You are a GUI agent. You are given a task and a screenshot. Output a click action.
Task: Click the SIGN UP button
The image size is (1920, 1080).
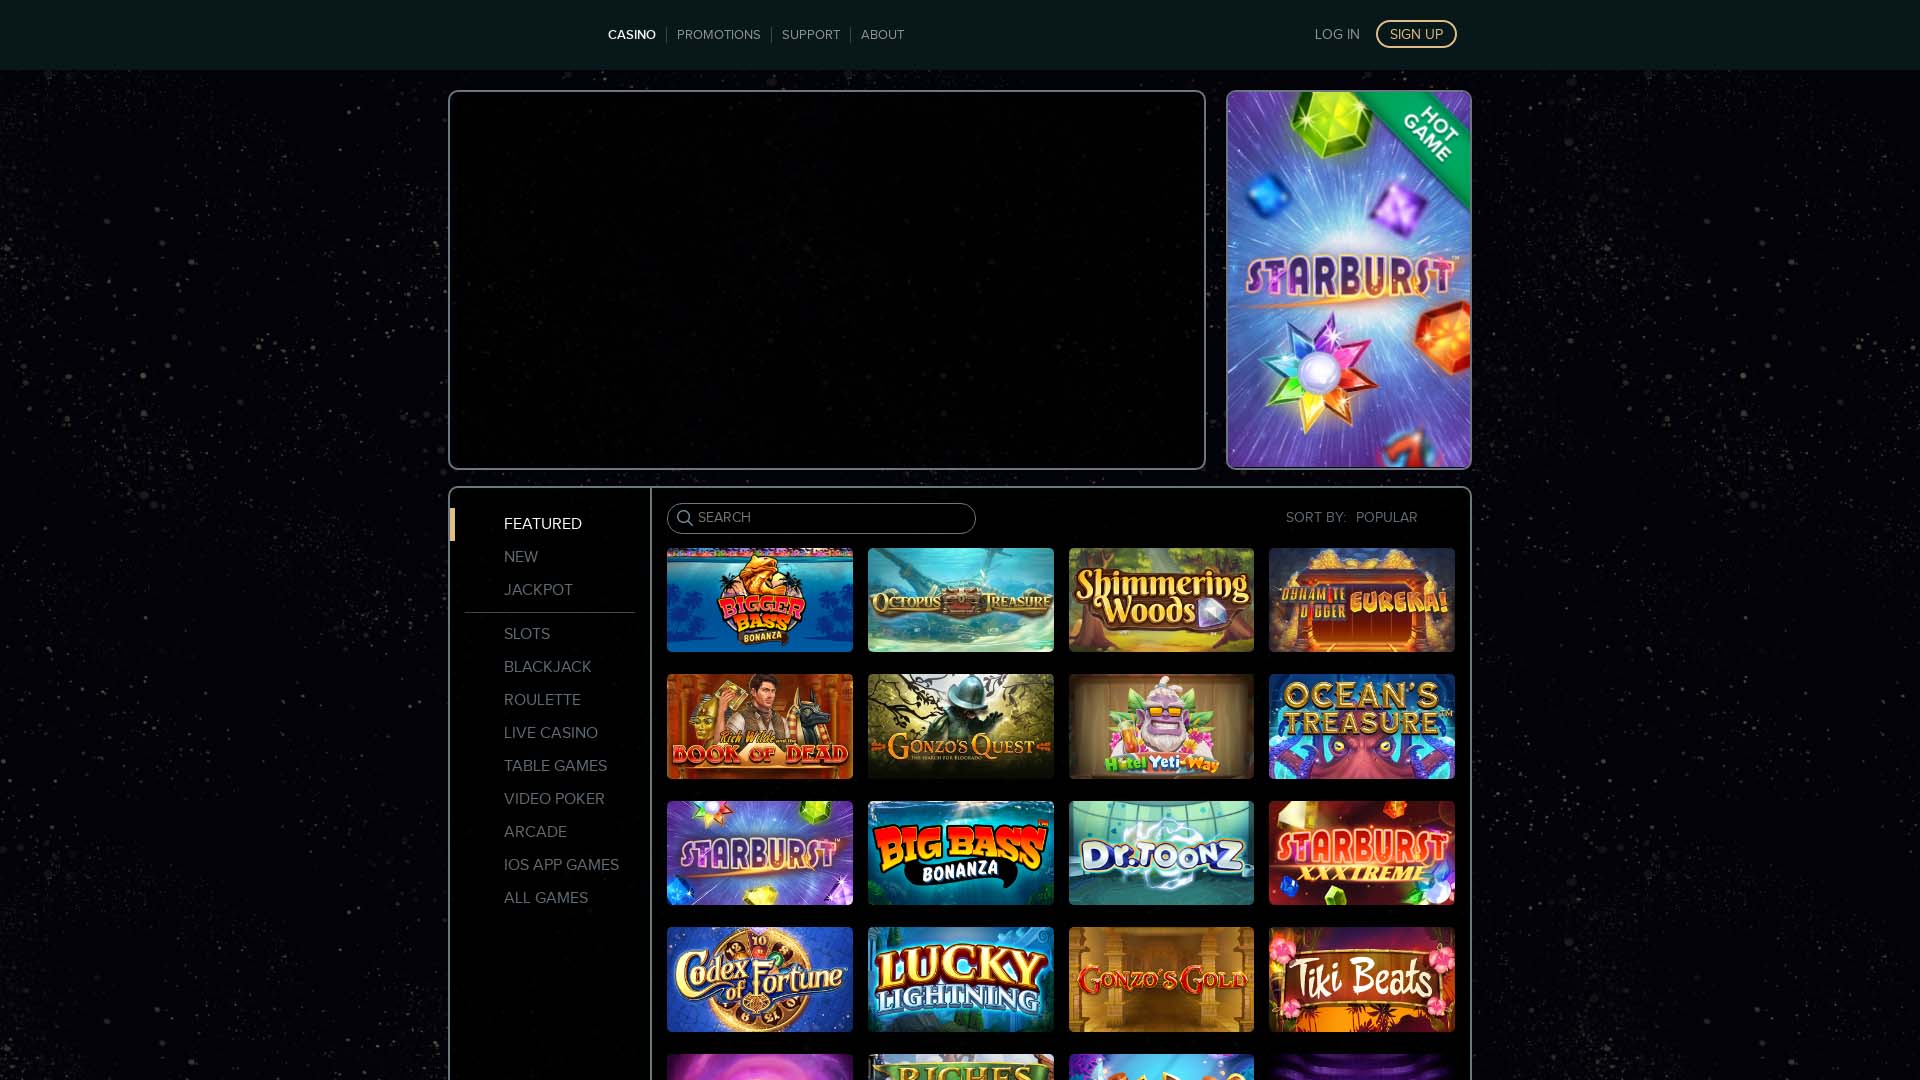click(x=1416, y=33)
